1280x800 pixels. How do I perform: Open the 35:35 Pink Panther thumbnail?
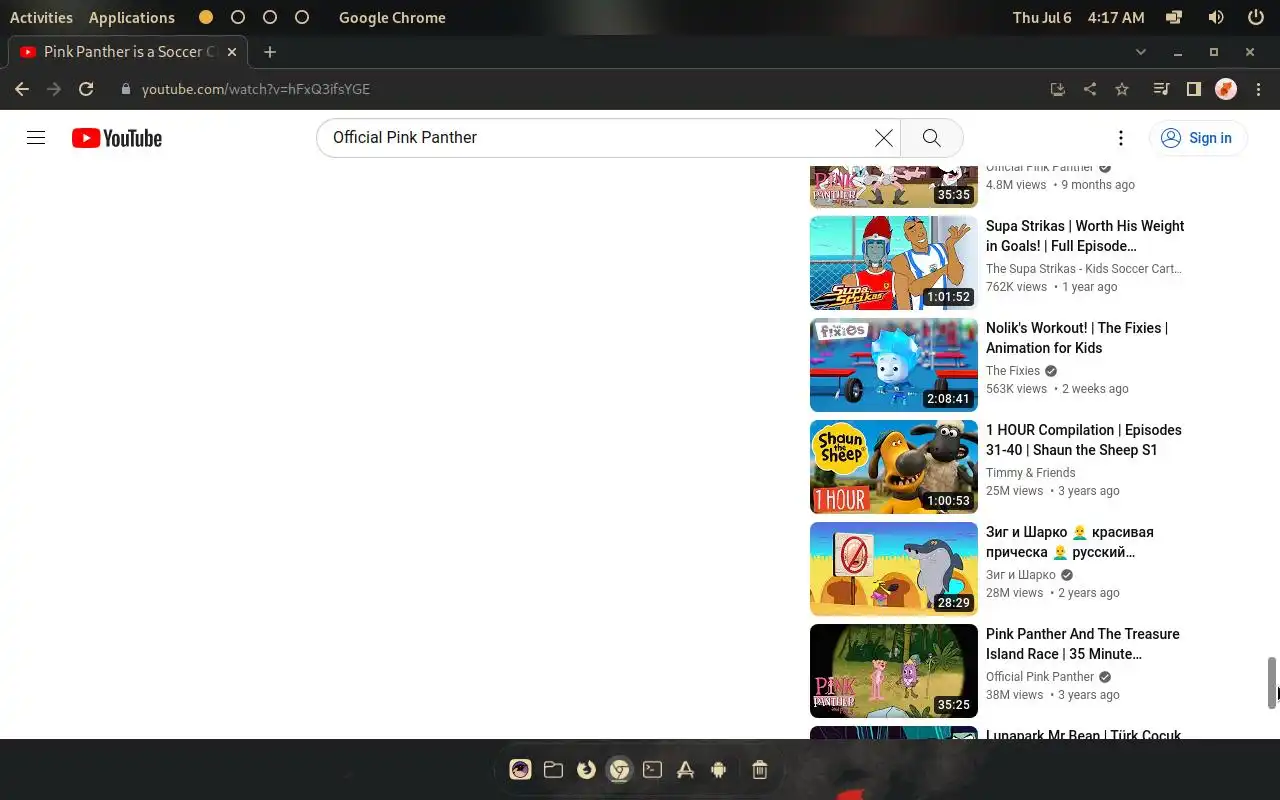894,185
